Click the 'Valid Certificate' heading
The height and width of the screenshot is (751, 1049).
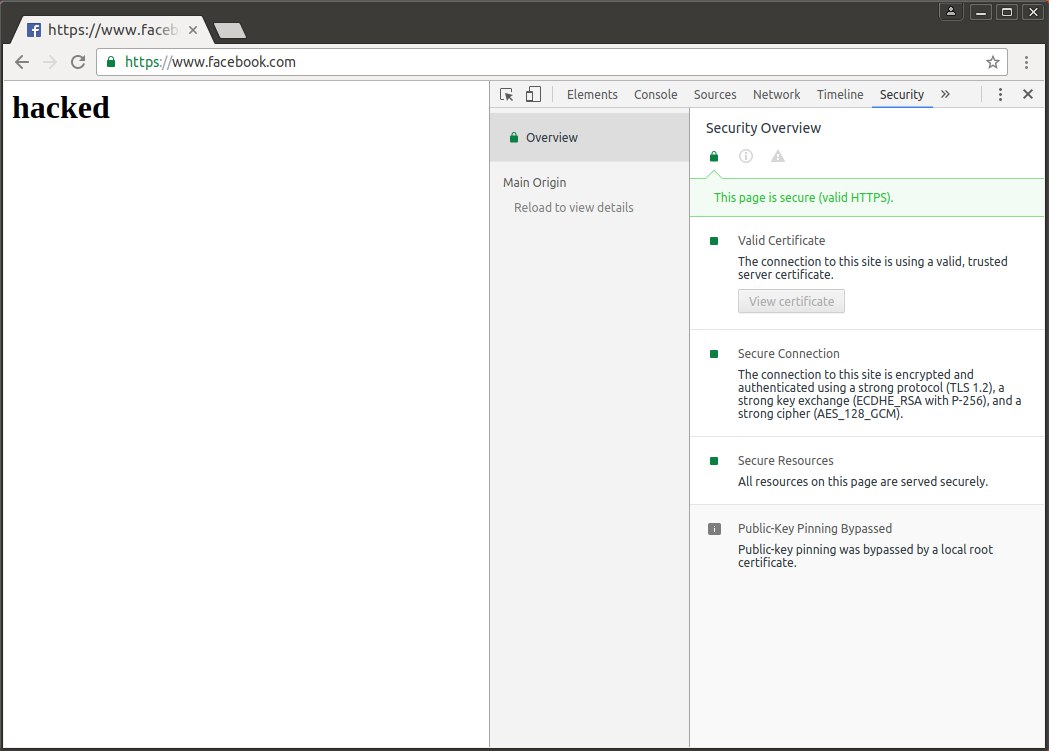tap(781, 241)
